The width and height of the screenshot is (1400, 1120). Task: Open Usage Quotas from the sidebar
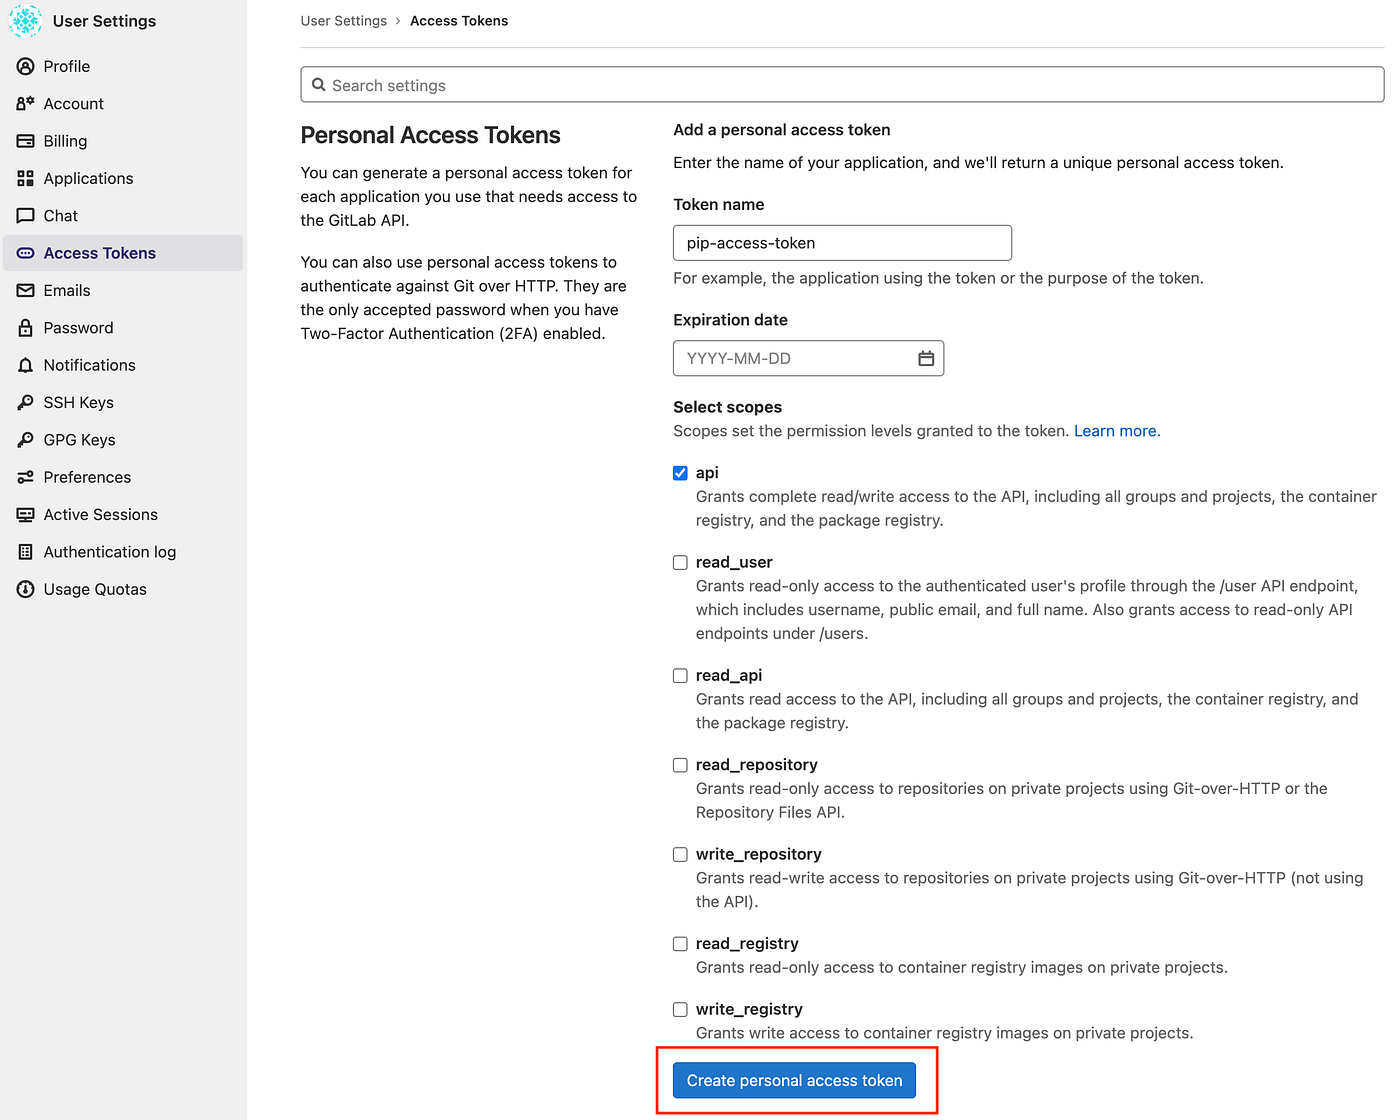coord(95,589)
